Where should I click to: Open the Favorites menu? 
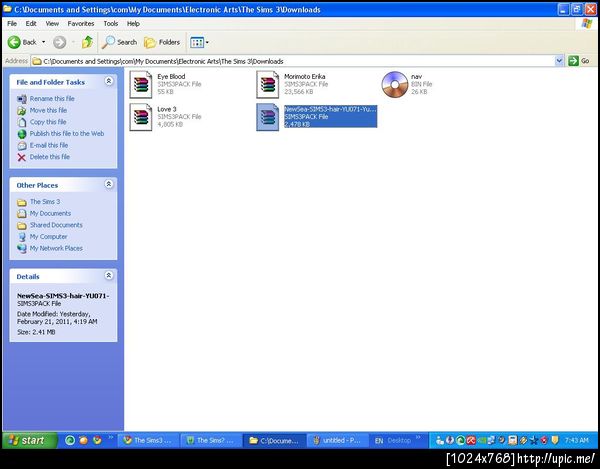pyautogui.click(x=81, y=24)
